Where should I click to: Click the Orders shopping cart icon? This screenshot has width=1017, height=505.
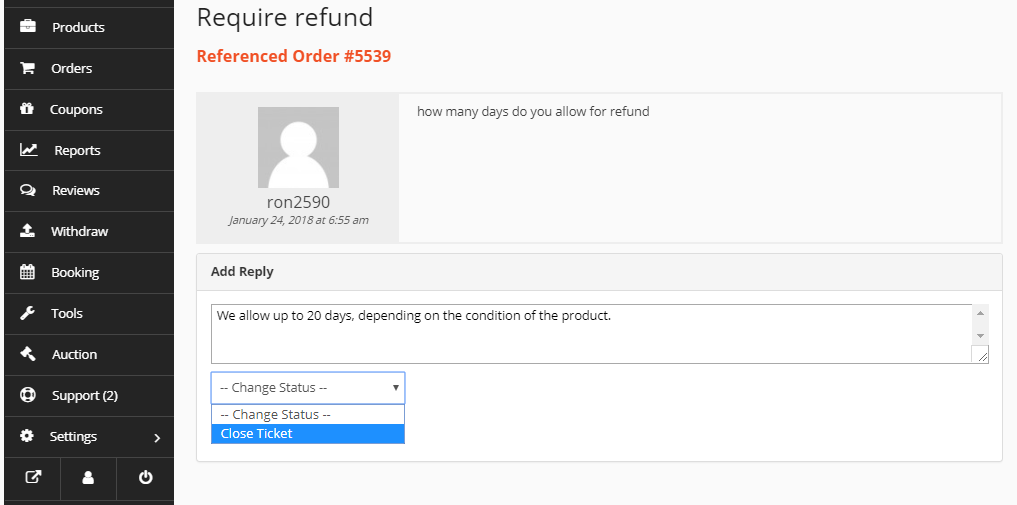click(x=27, y=68)
